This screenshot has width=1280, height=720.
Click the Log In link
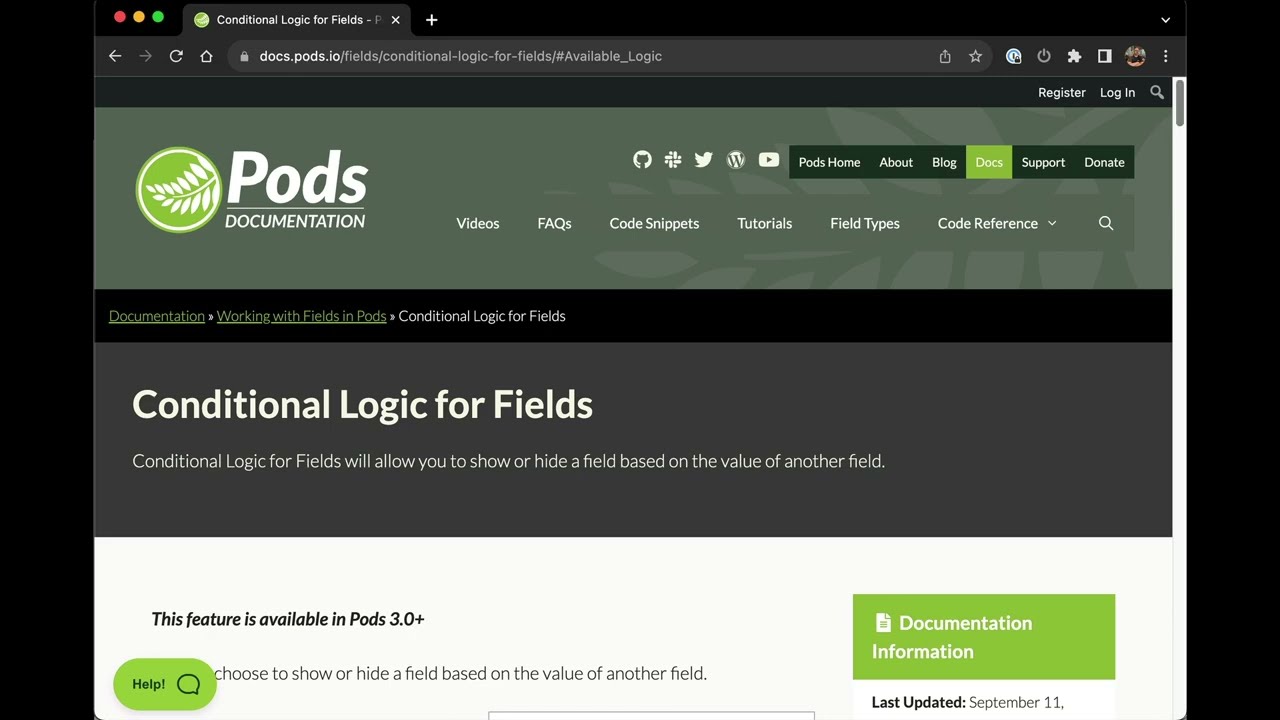pyautogui.click(x=1117, y=92)
